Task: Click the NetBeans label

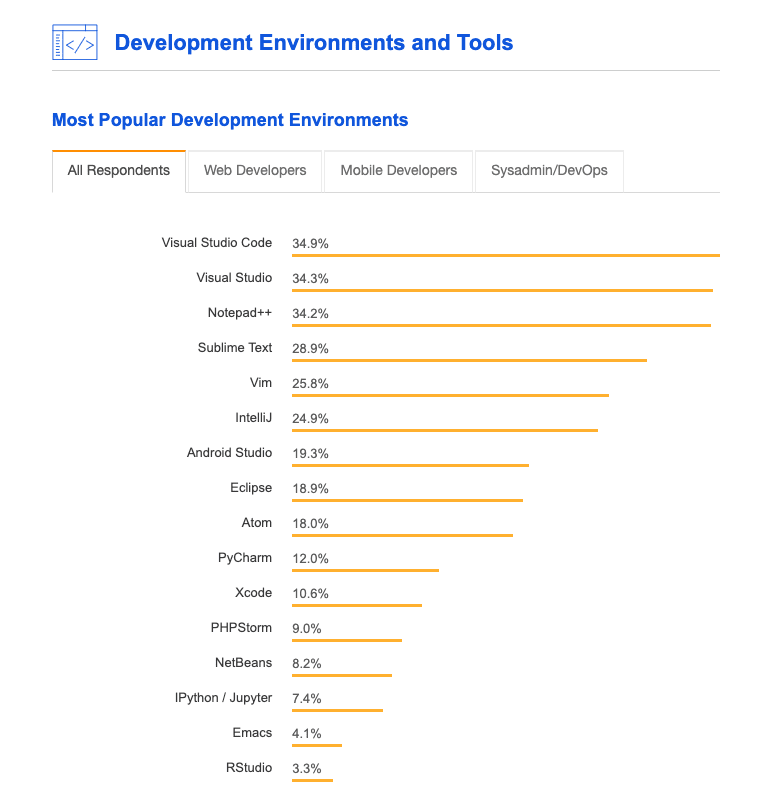Action: click(243, 662)
